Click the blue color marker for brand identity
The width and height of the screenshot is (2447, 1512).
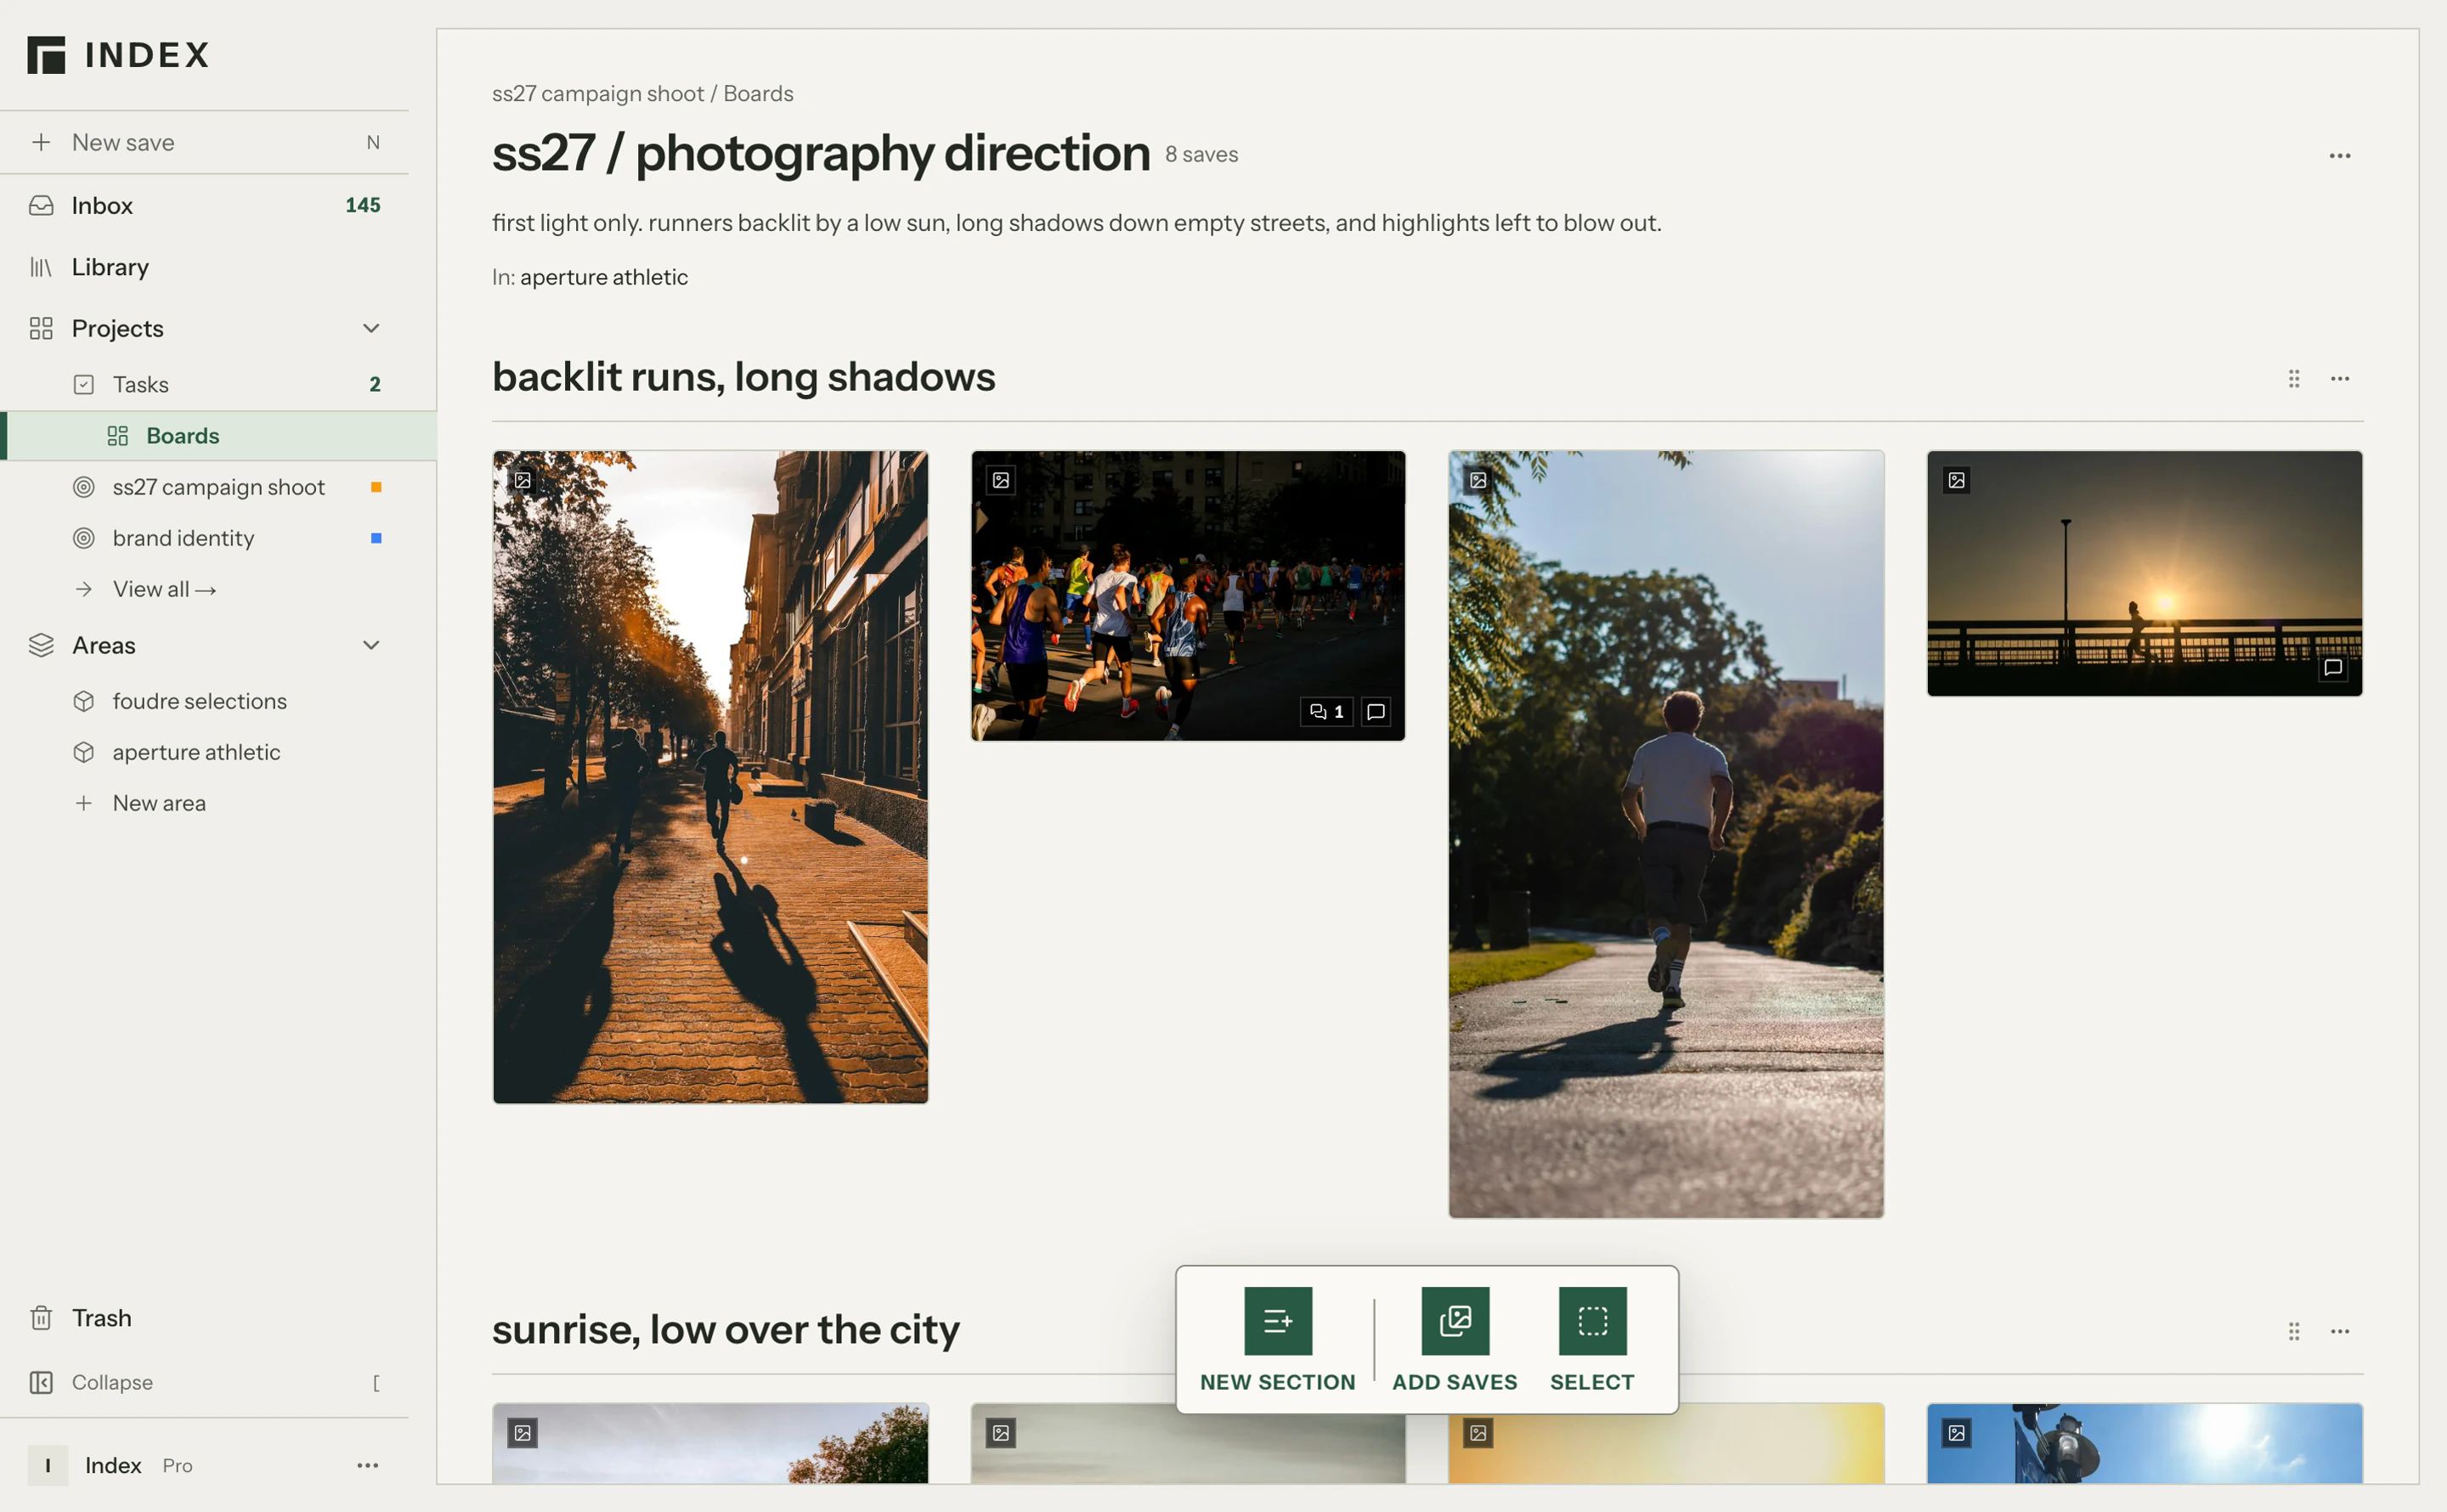click(376, 538)
